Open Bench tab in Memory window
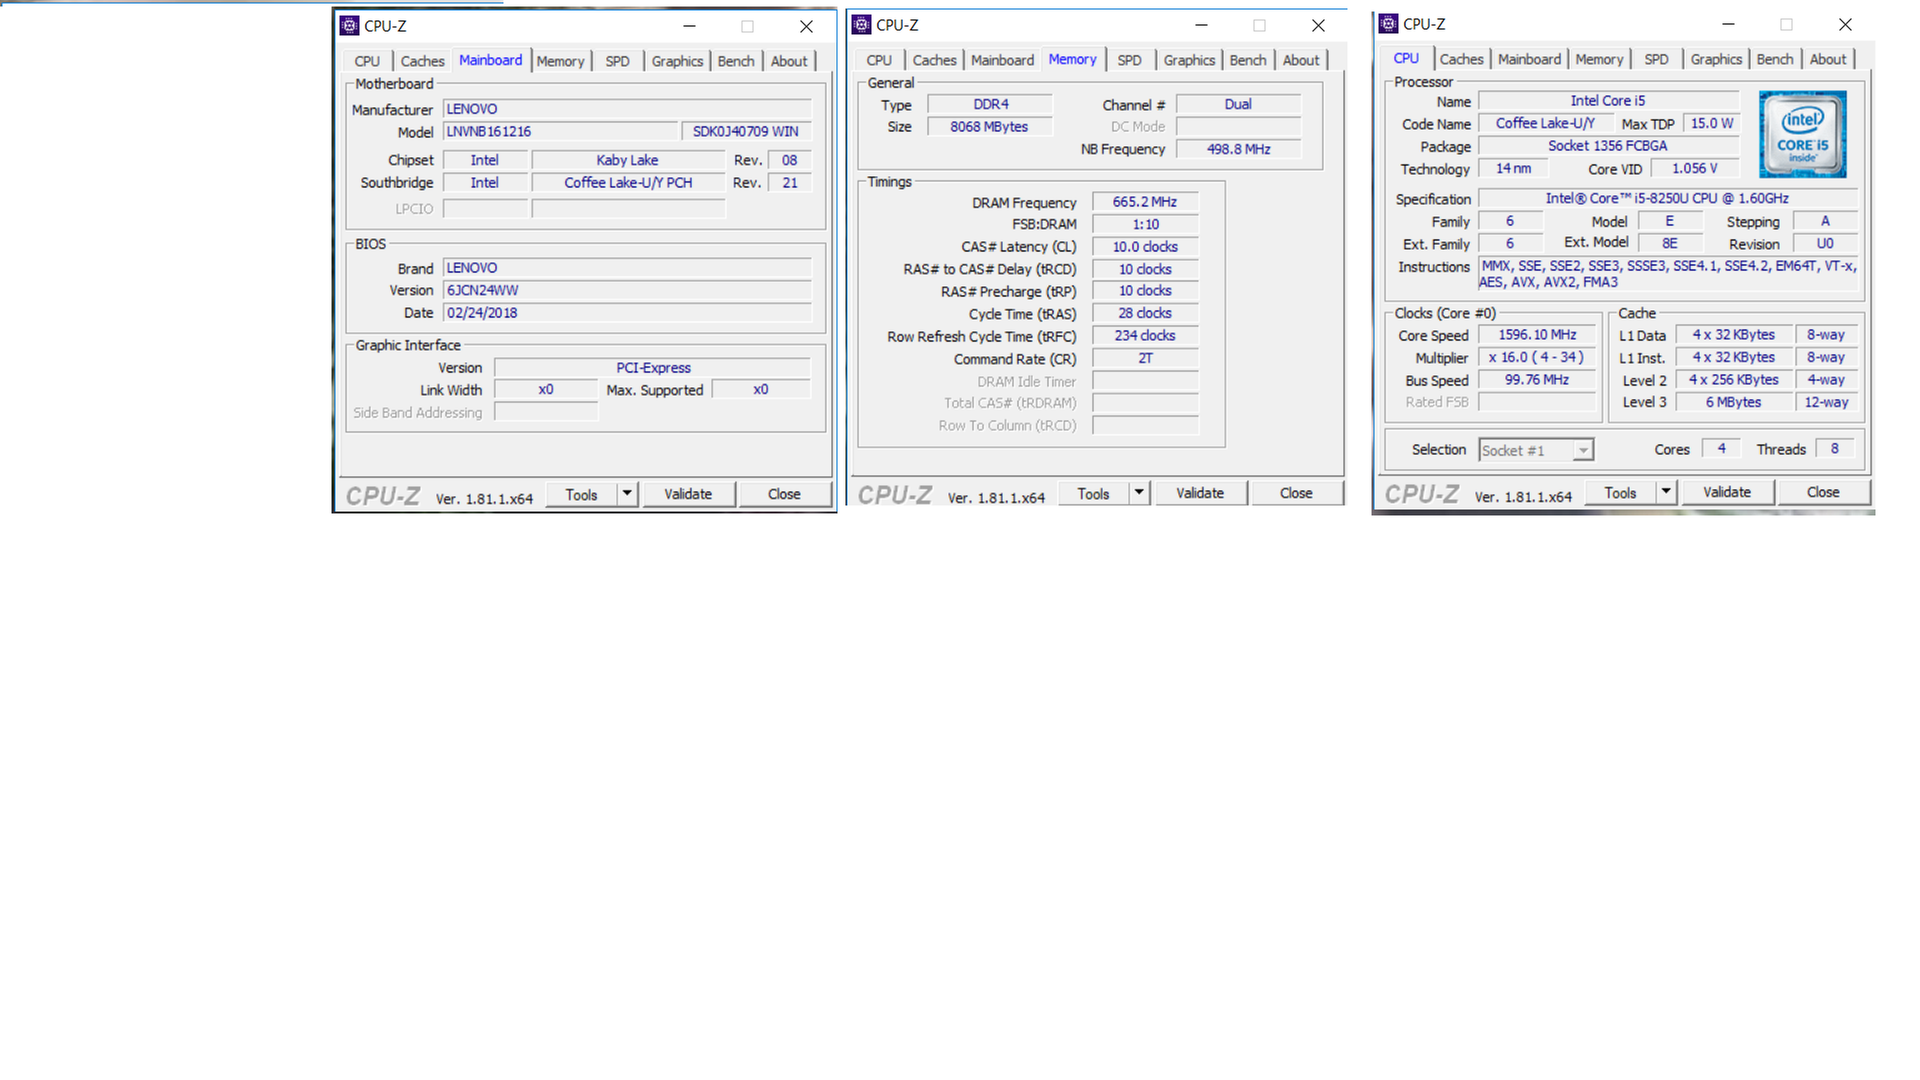Screen dimensions: 1920x1080 [1248, 60]
